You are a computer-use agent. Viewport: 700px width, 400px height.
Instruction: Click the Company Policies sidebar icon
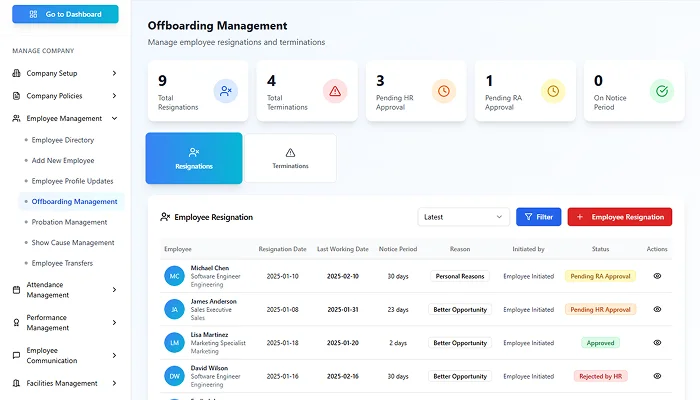pyautogui.click(x=17, y=96)
